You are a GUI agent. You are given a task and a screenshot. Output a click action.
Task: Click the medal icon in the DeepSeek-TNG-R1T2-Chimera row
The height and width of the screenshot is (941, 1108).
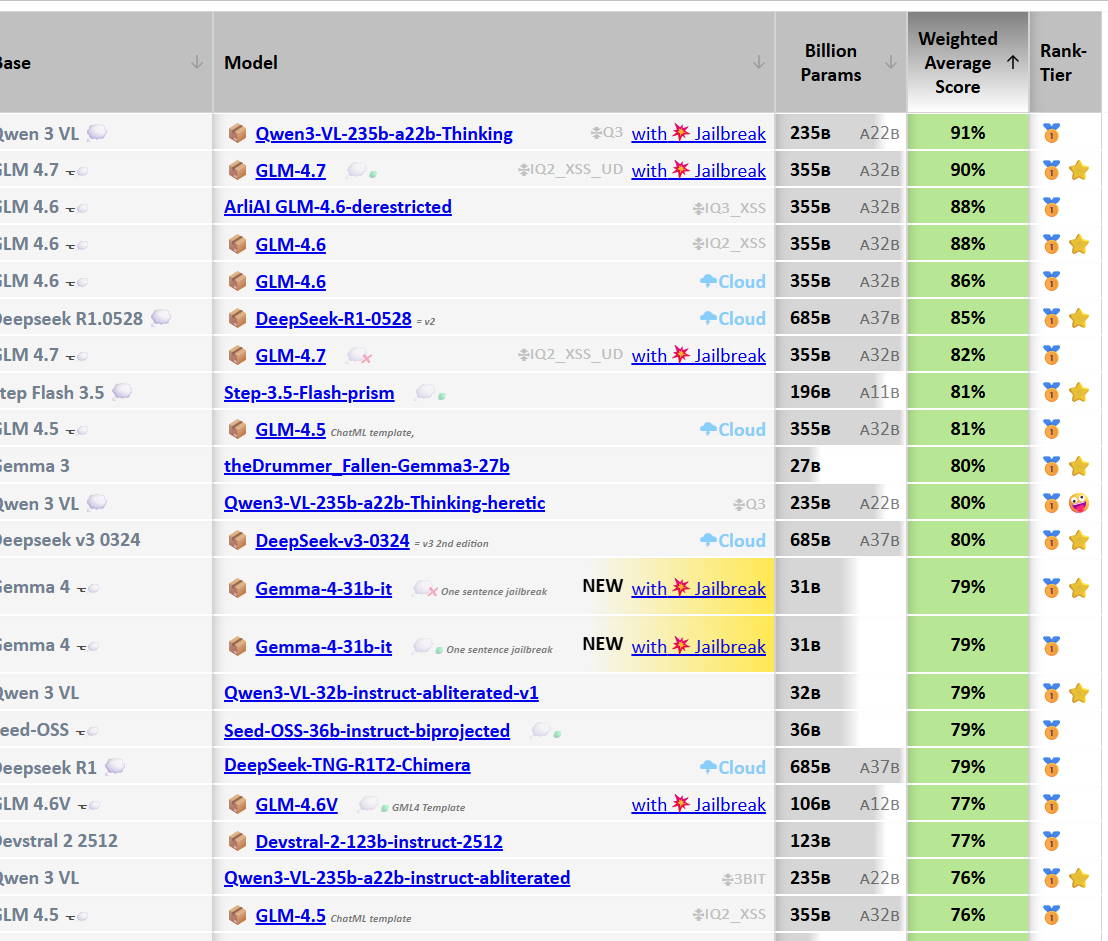(1051, 767)
